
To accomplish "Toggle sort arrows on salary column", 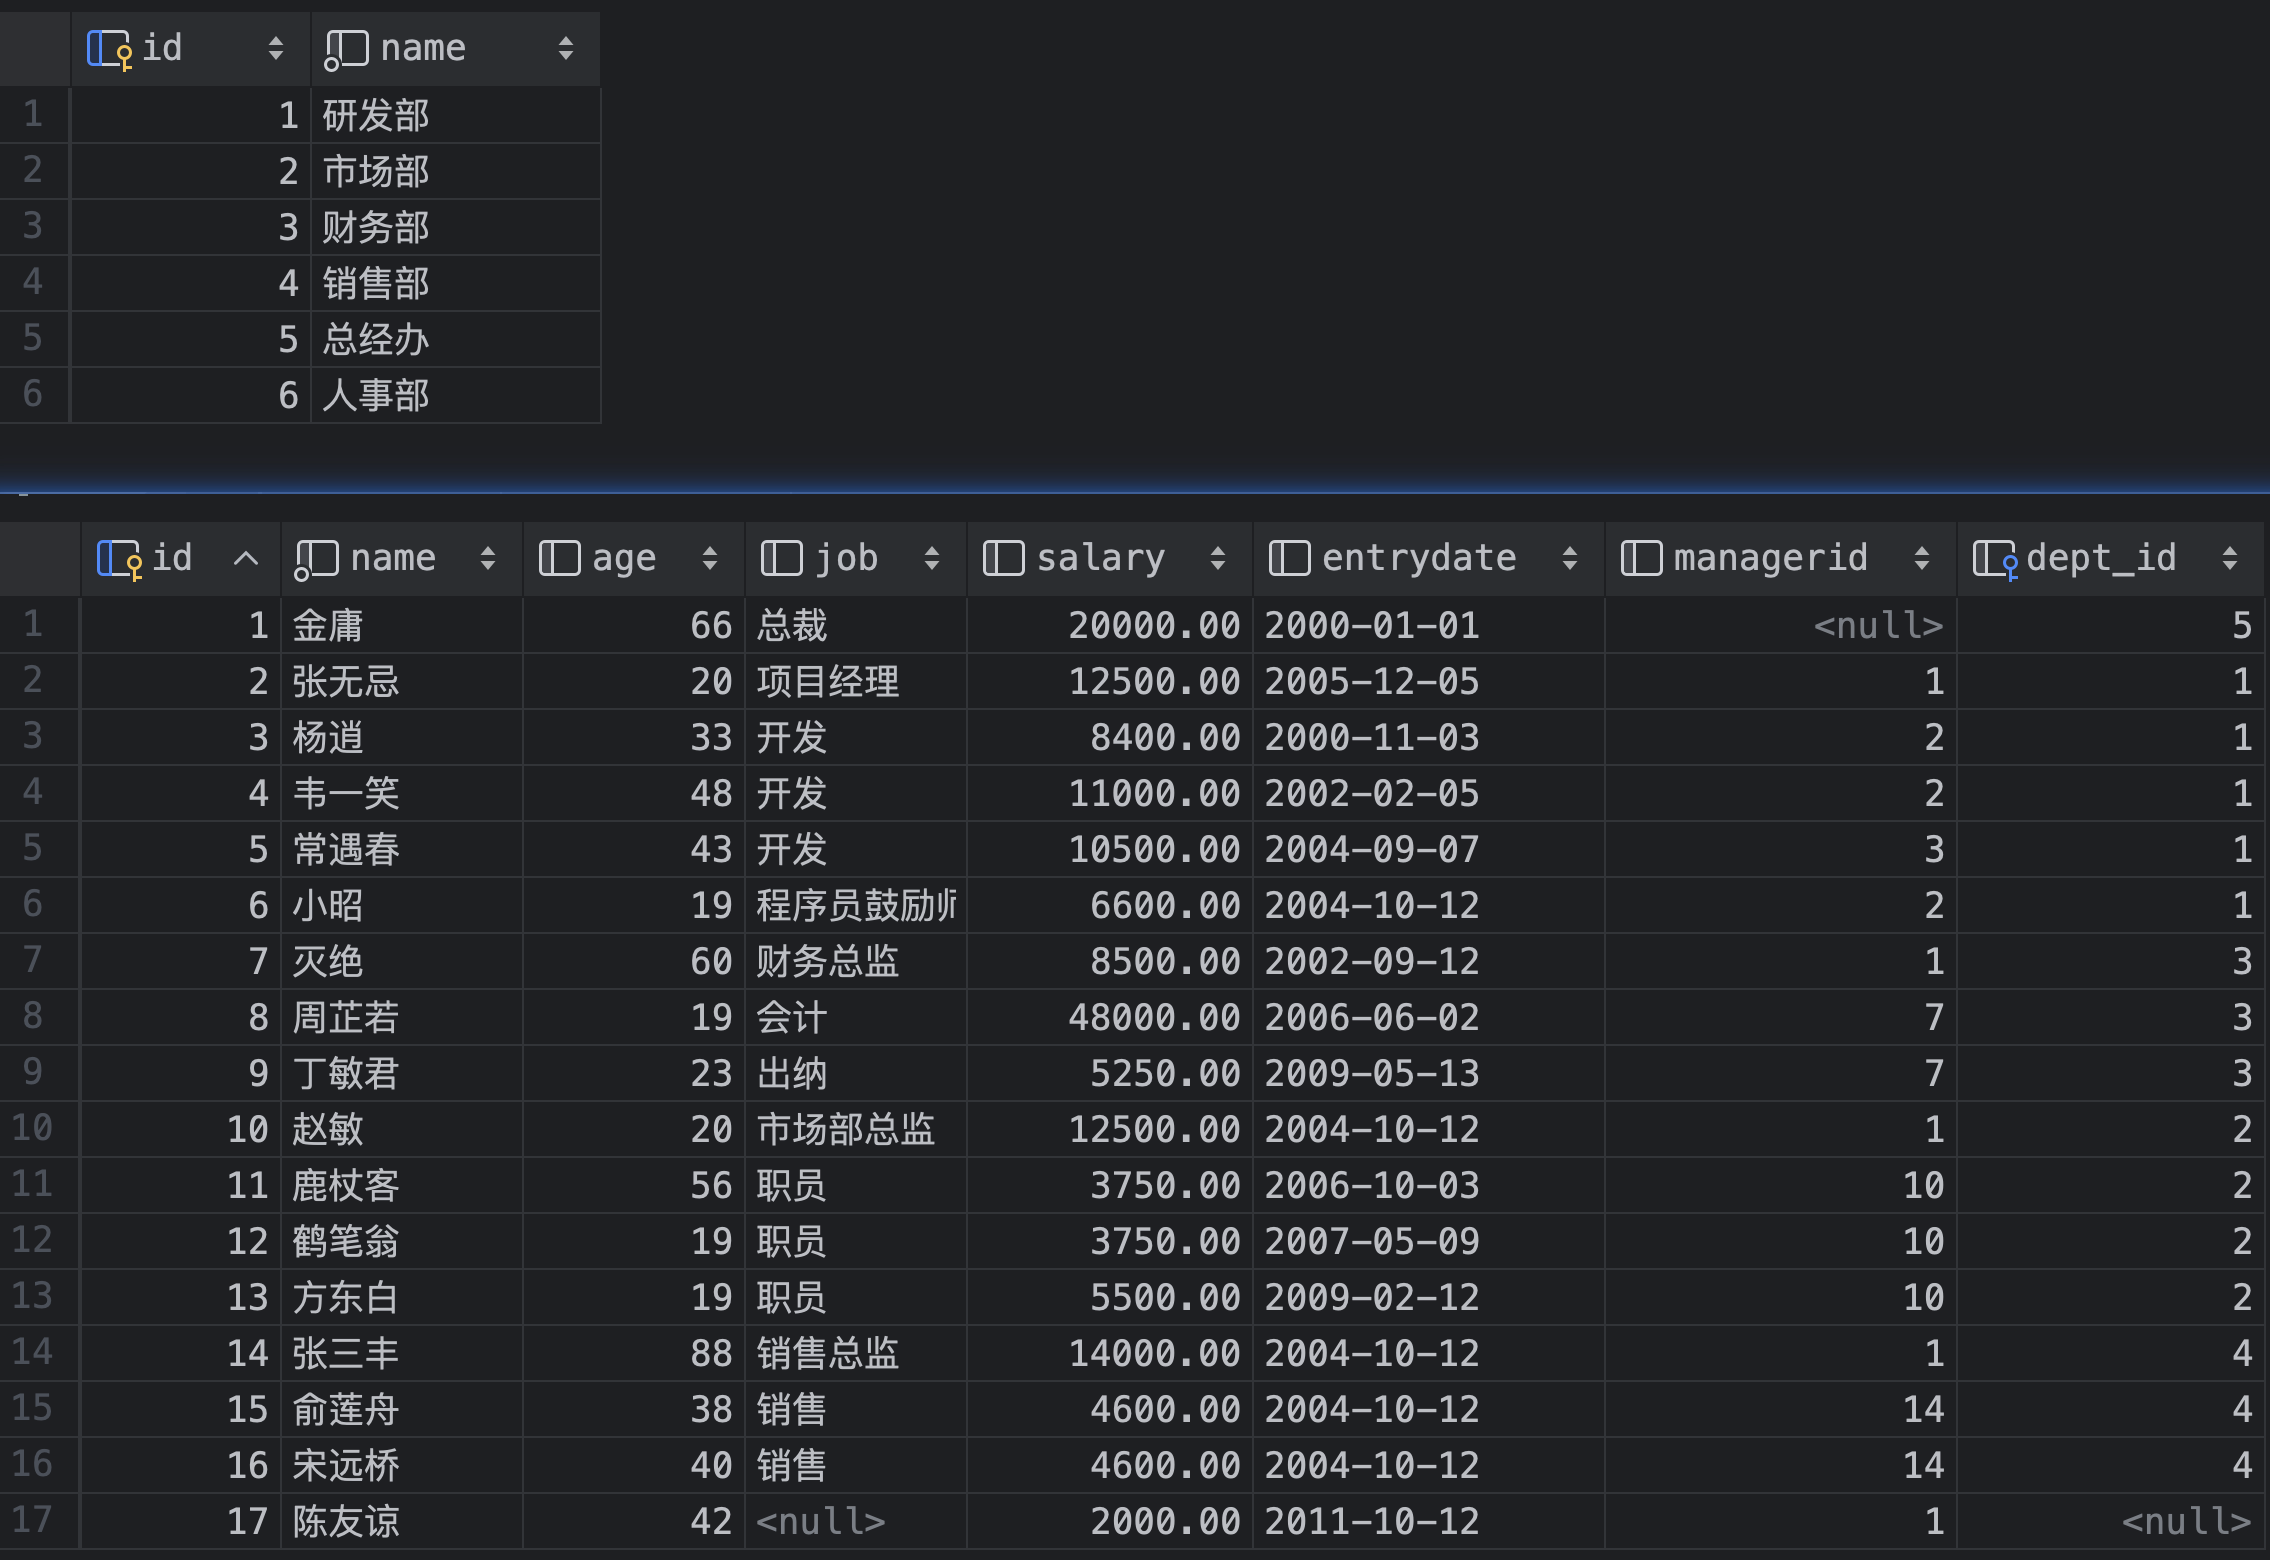I will coord(1217,558).
